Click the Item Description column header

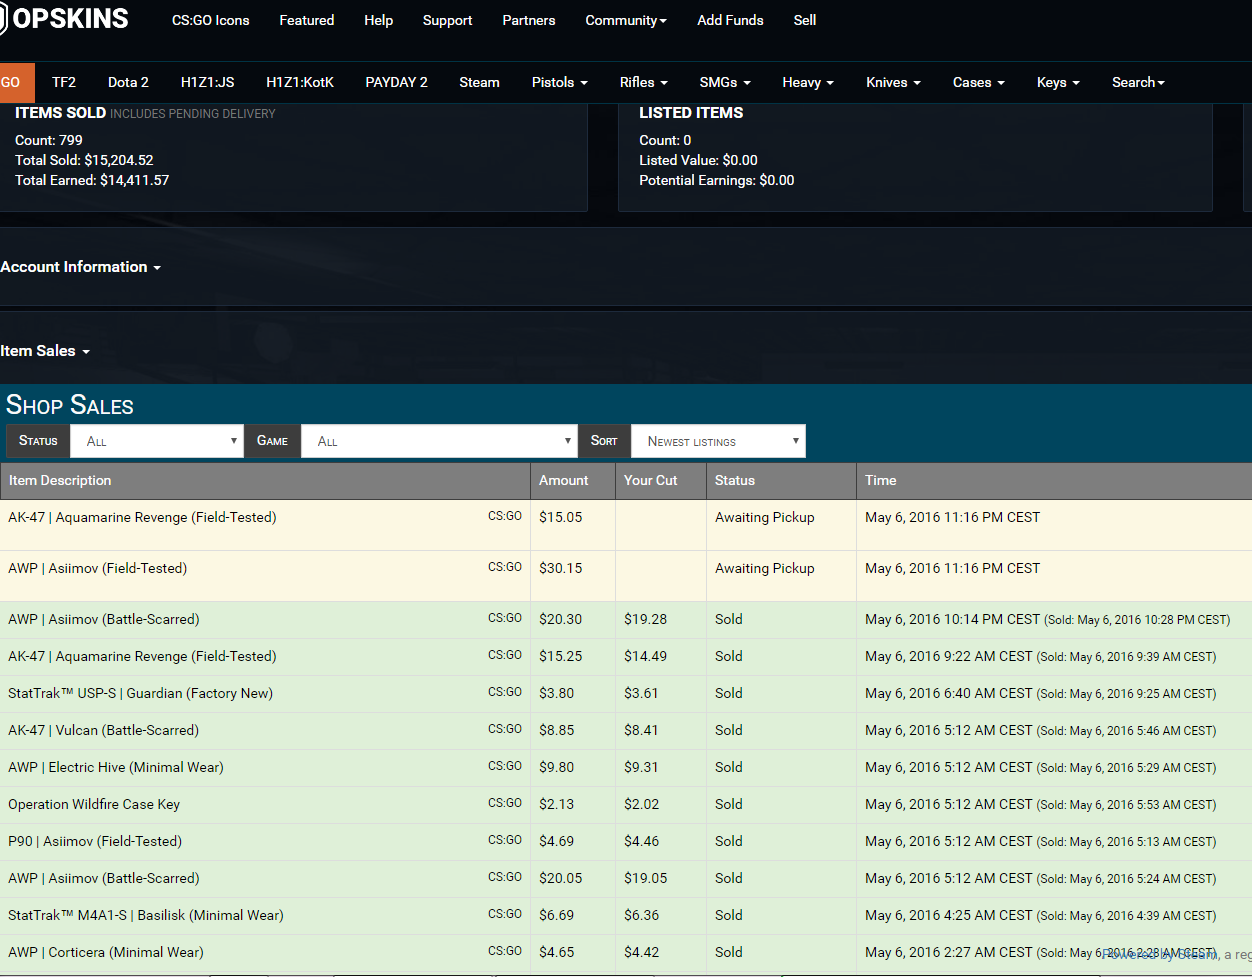265,481
